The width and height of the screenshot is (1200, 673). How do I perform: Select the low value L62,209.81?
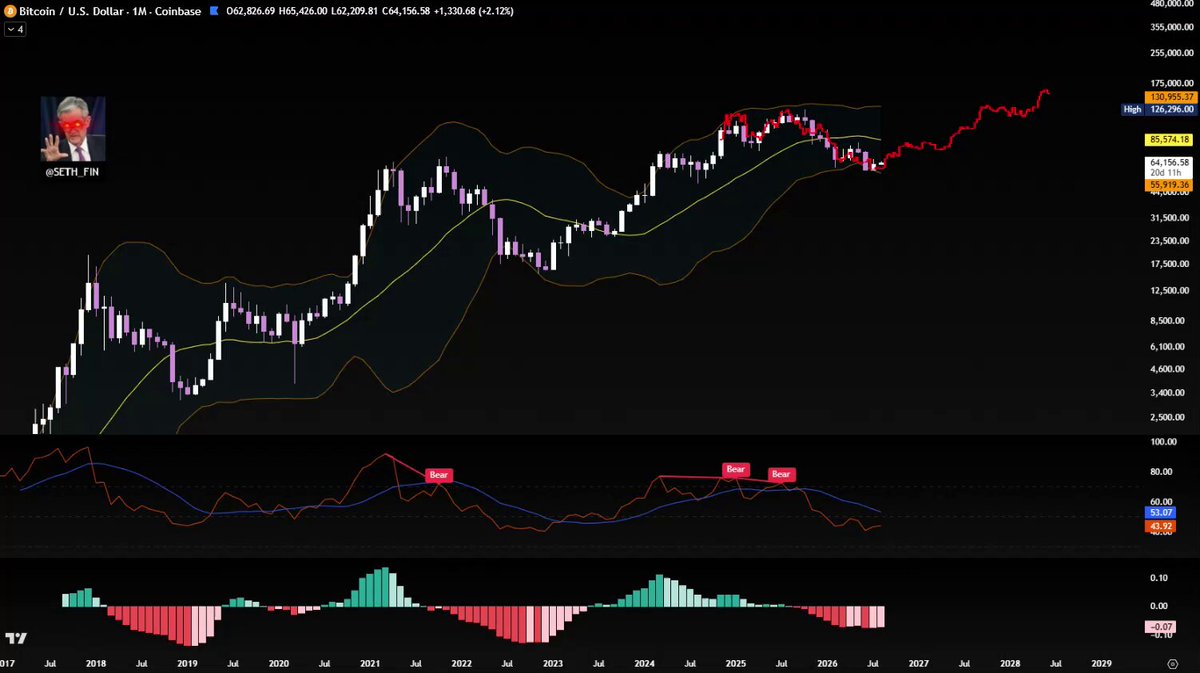(356, 11)
